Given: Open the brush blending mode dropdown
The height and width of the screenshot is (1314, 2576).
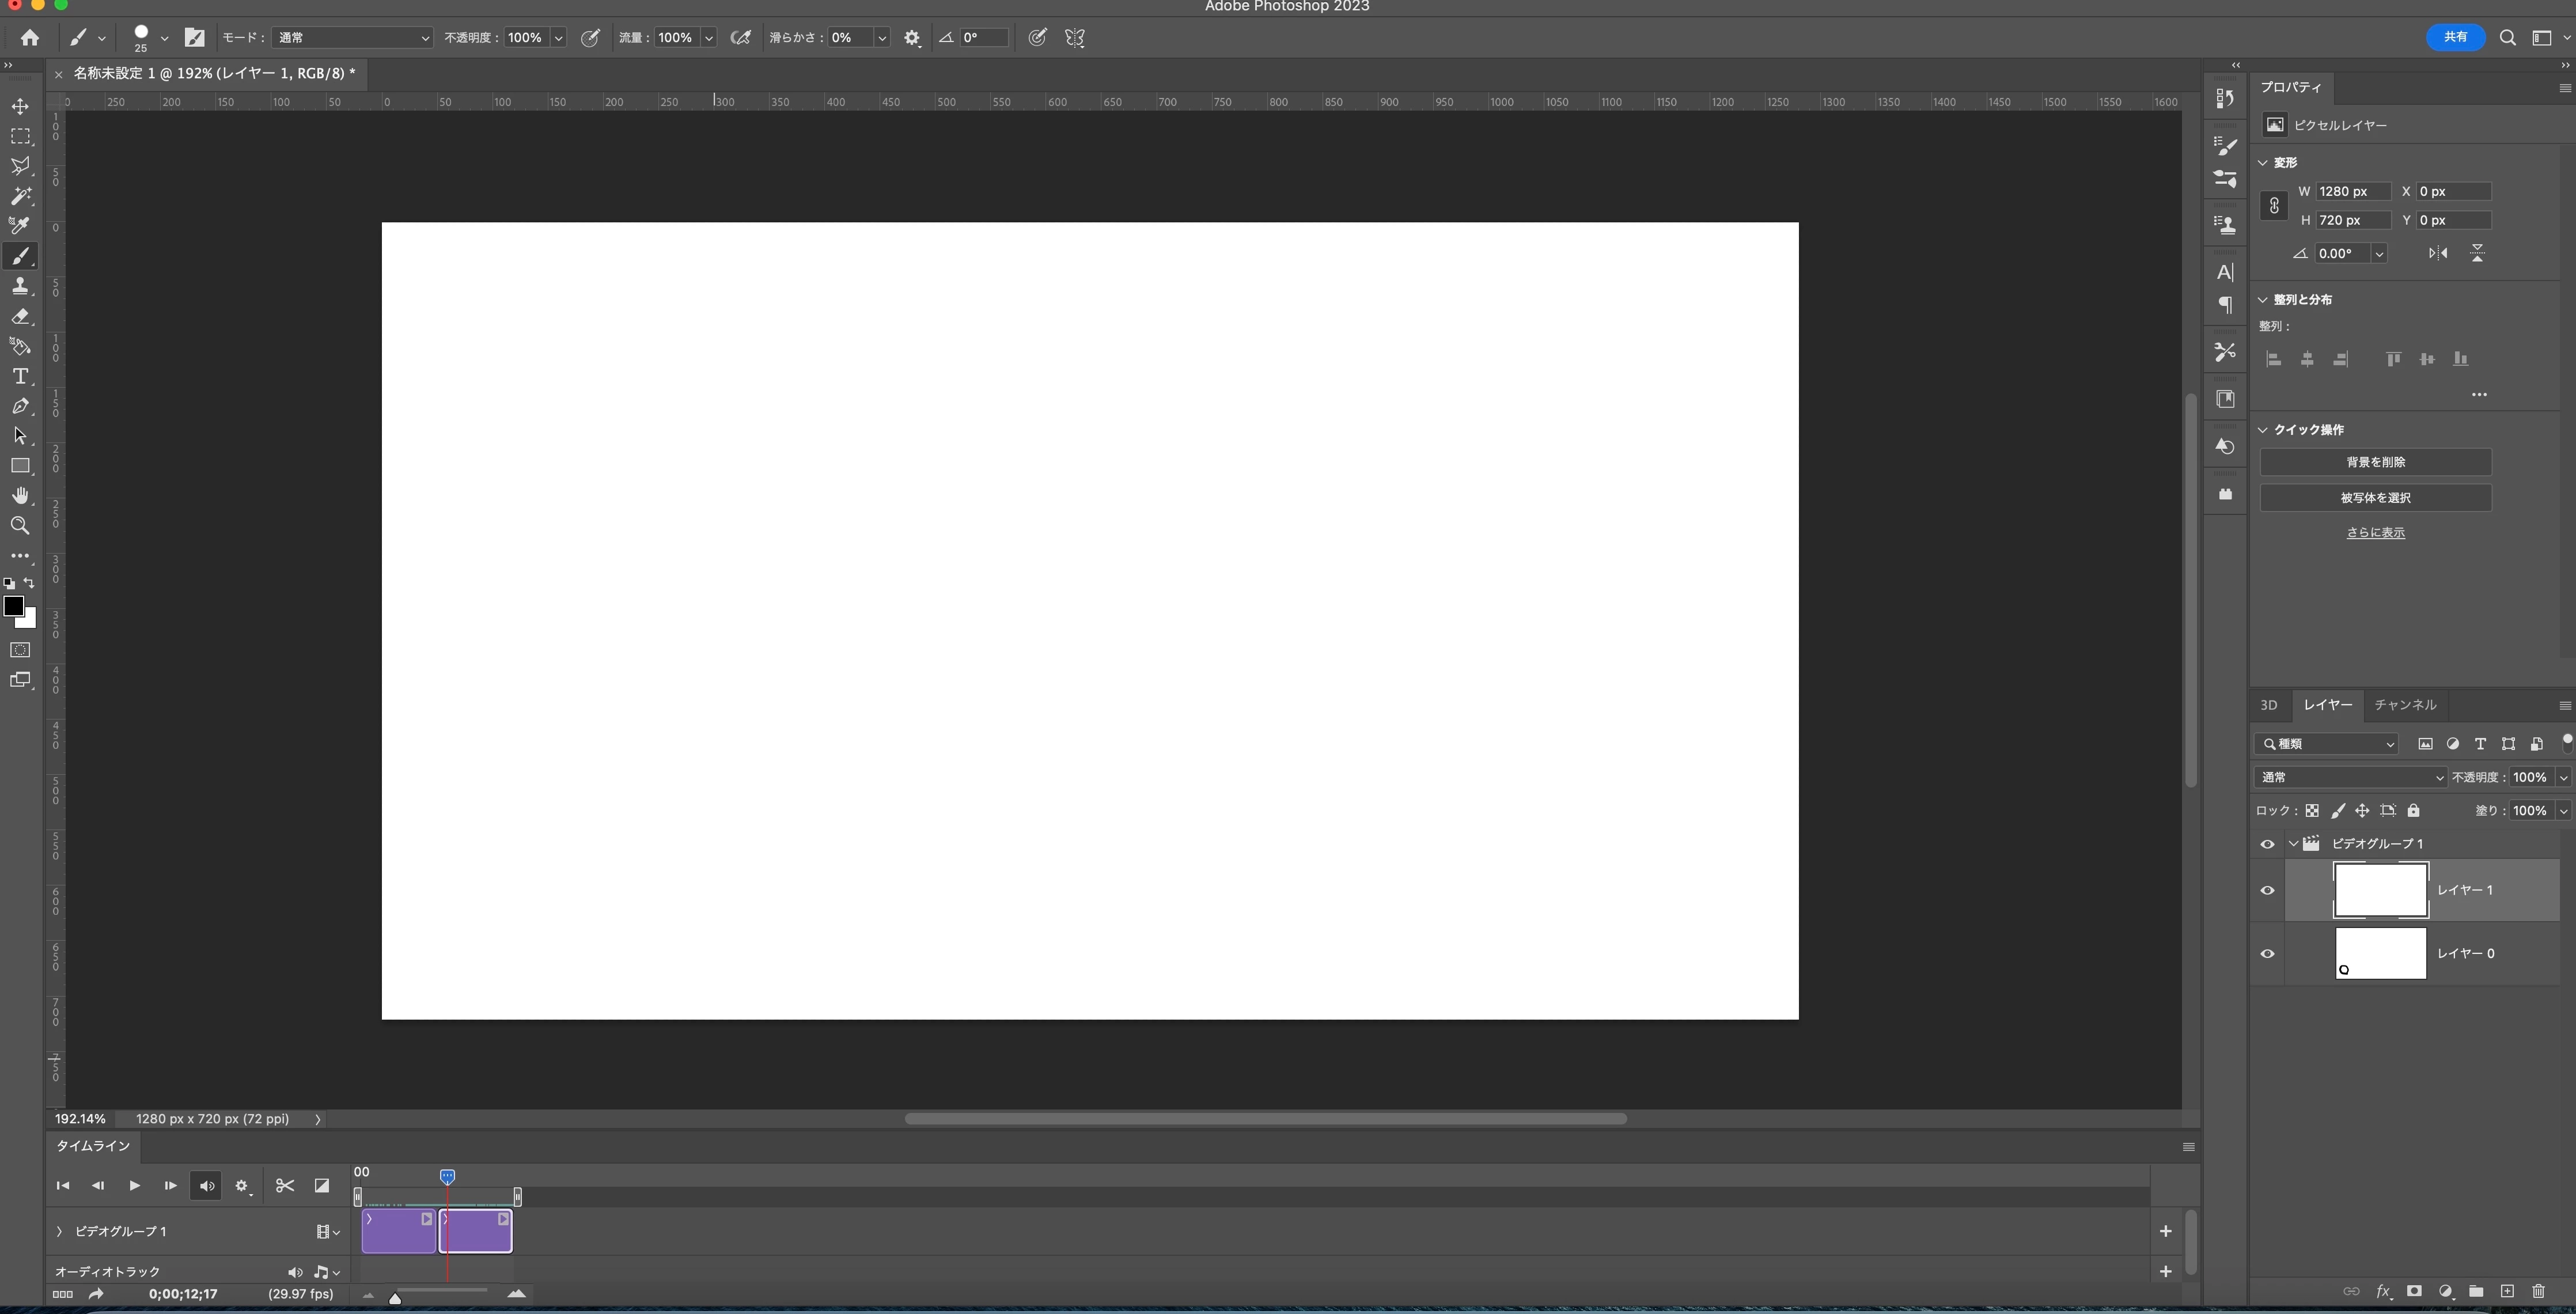Looking at the screenshot, I should 352,38.
